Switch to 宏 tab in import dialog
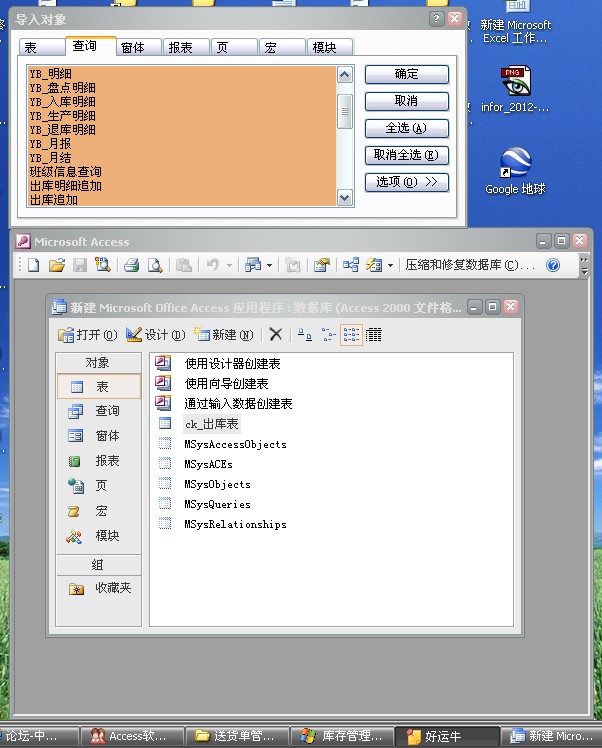Image resolution: width=602 pixels, height=748 pixels. 282,47
